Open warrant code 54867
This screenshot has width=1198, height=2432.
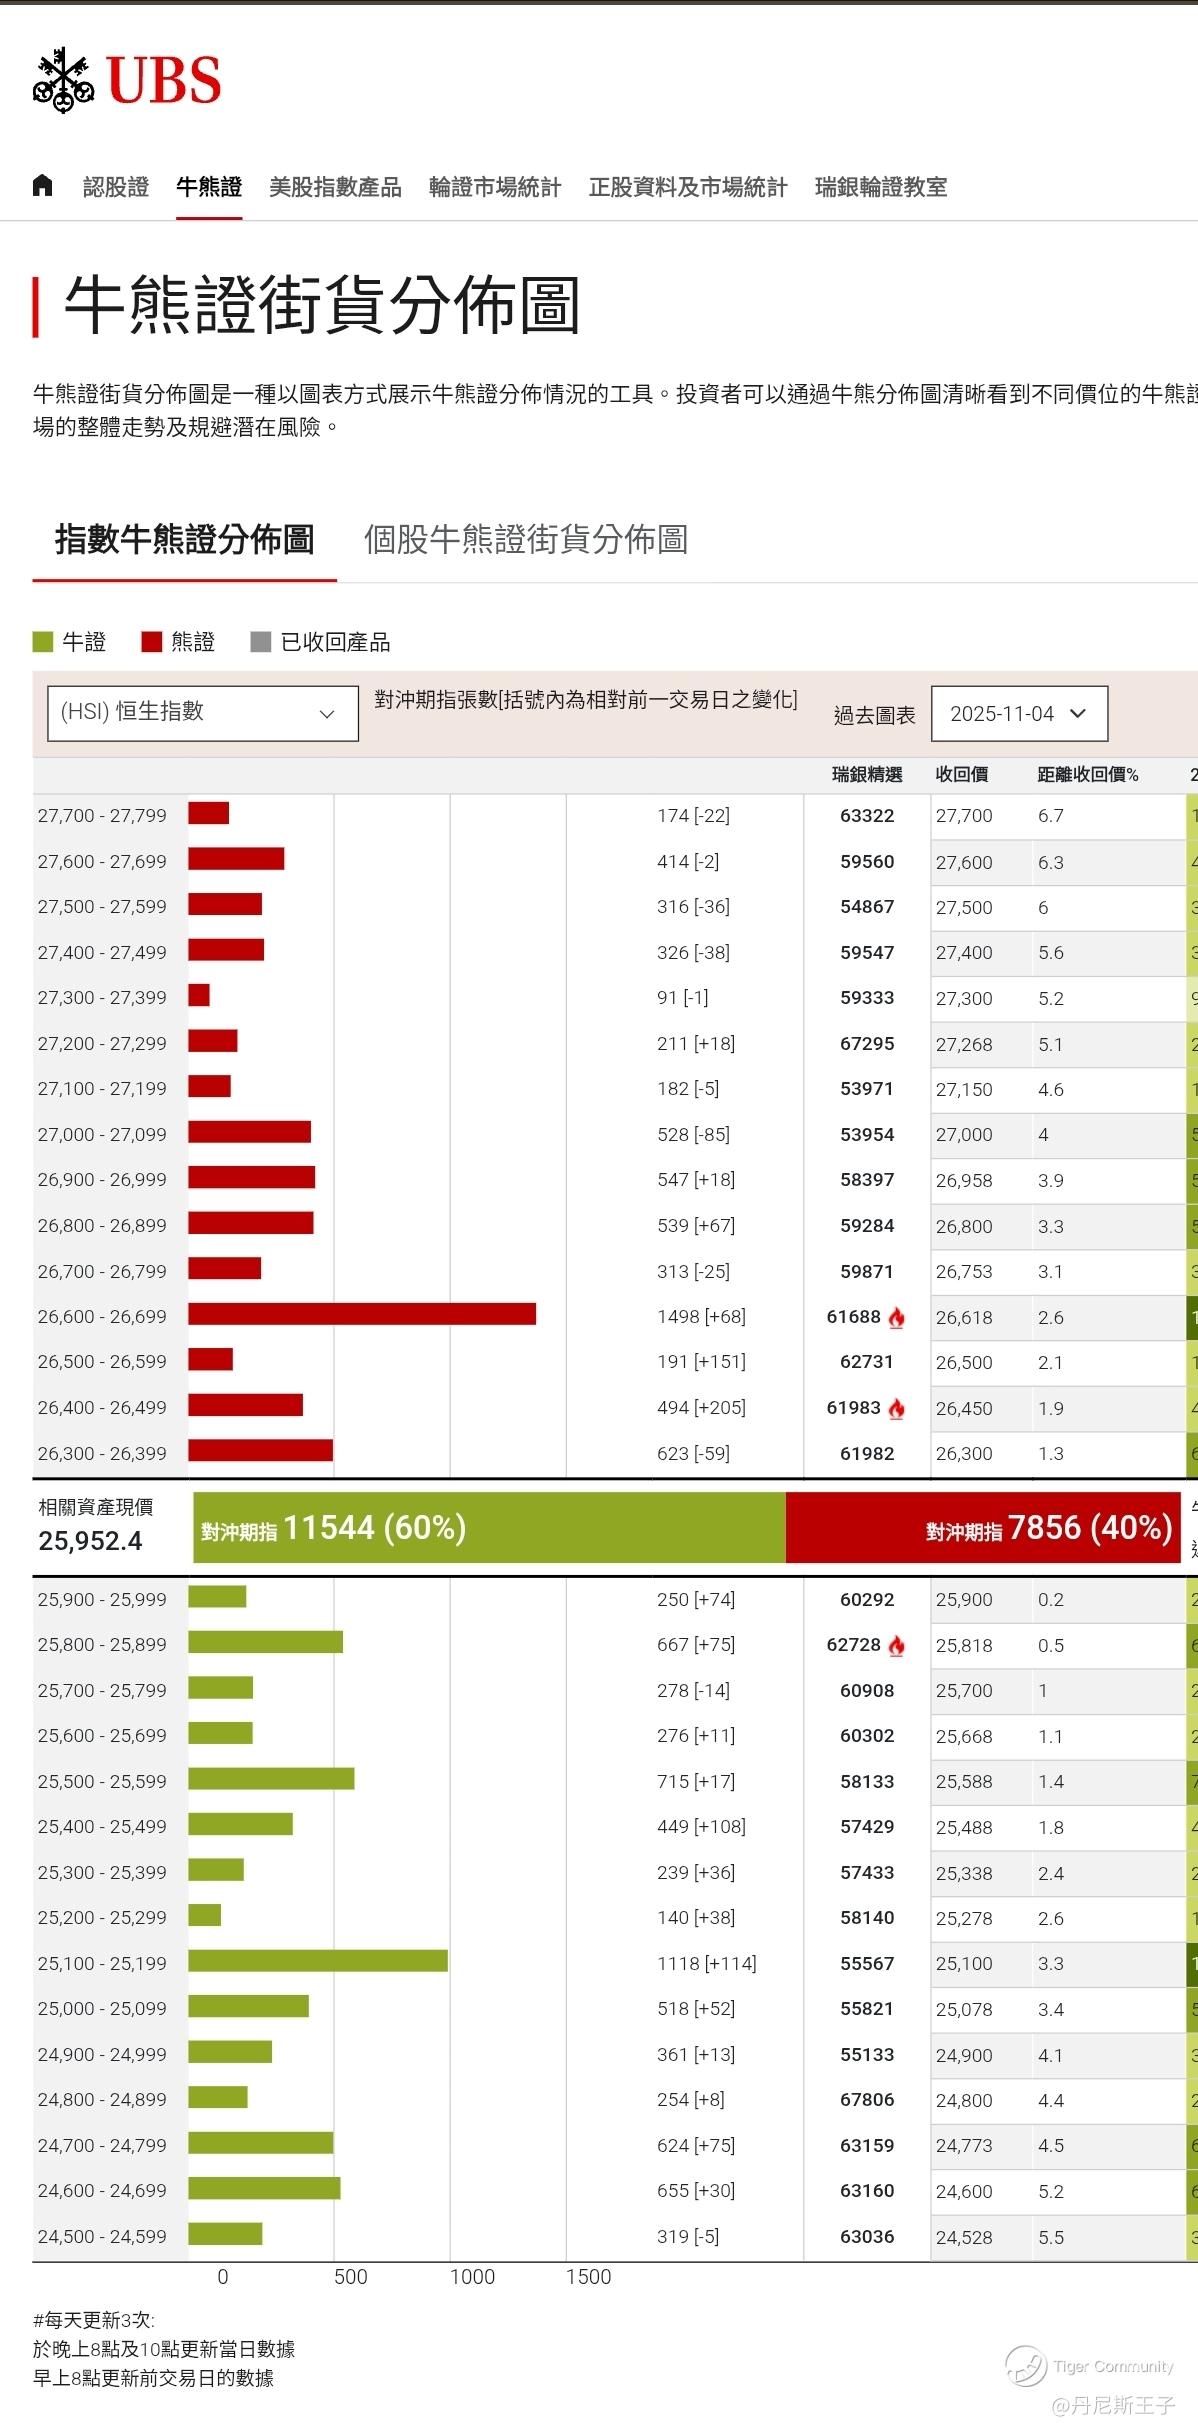point(867,907)
